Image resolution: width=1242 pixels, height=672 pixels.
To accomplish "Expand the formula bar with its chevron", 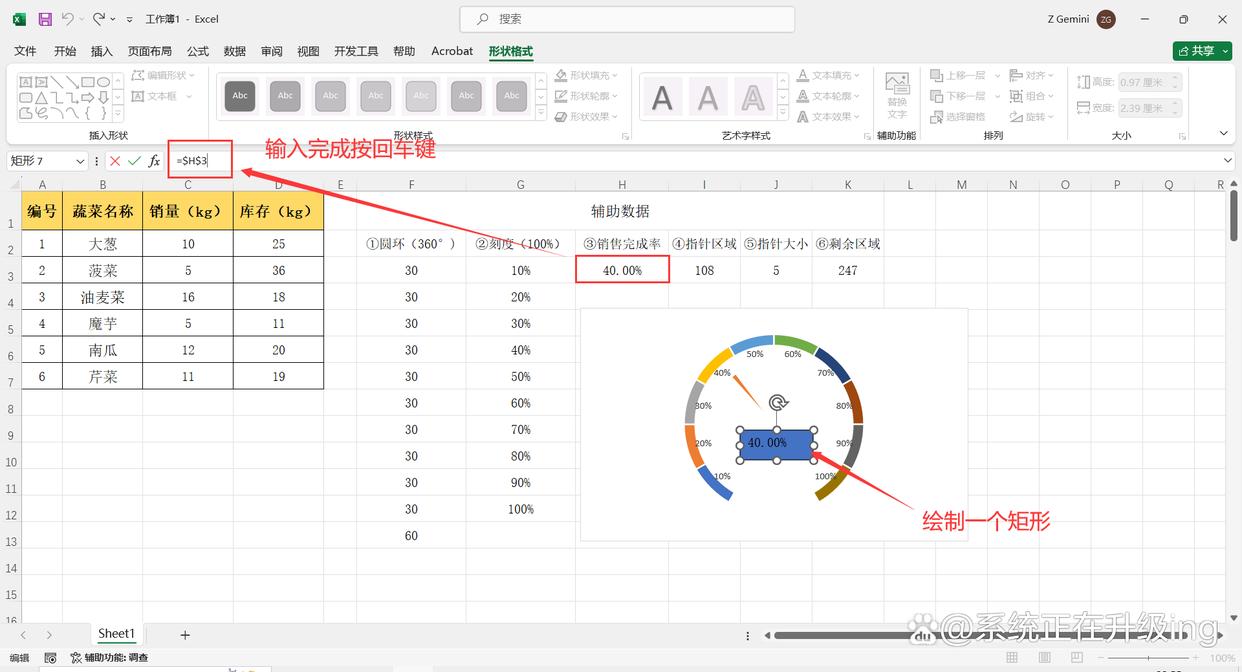I will click(1228, 161).
